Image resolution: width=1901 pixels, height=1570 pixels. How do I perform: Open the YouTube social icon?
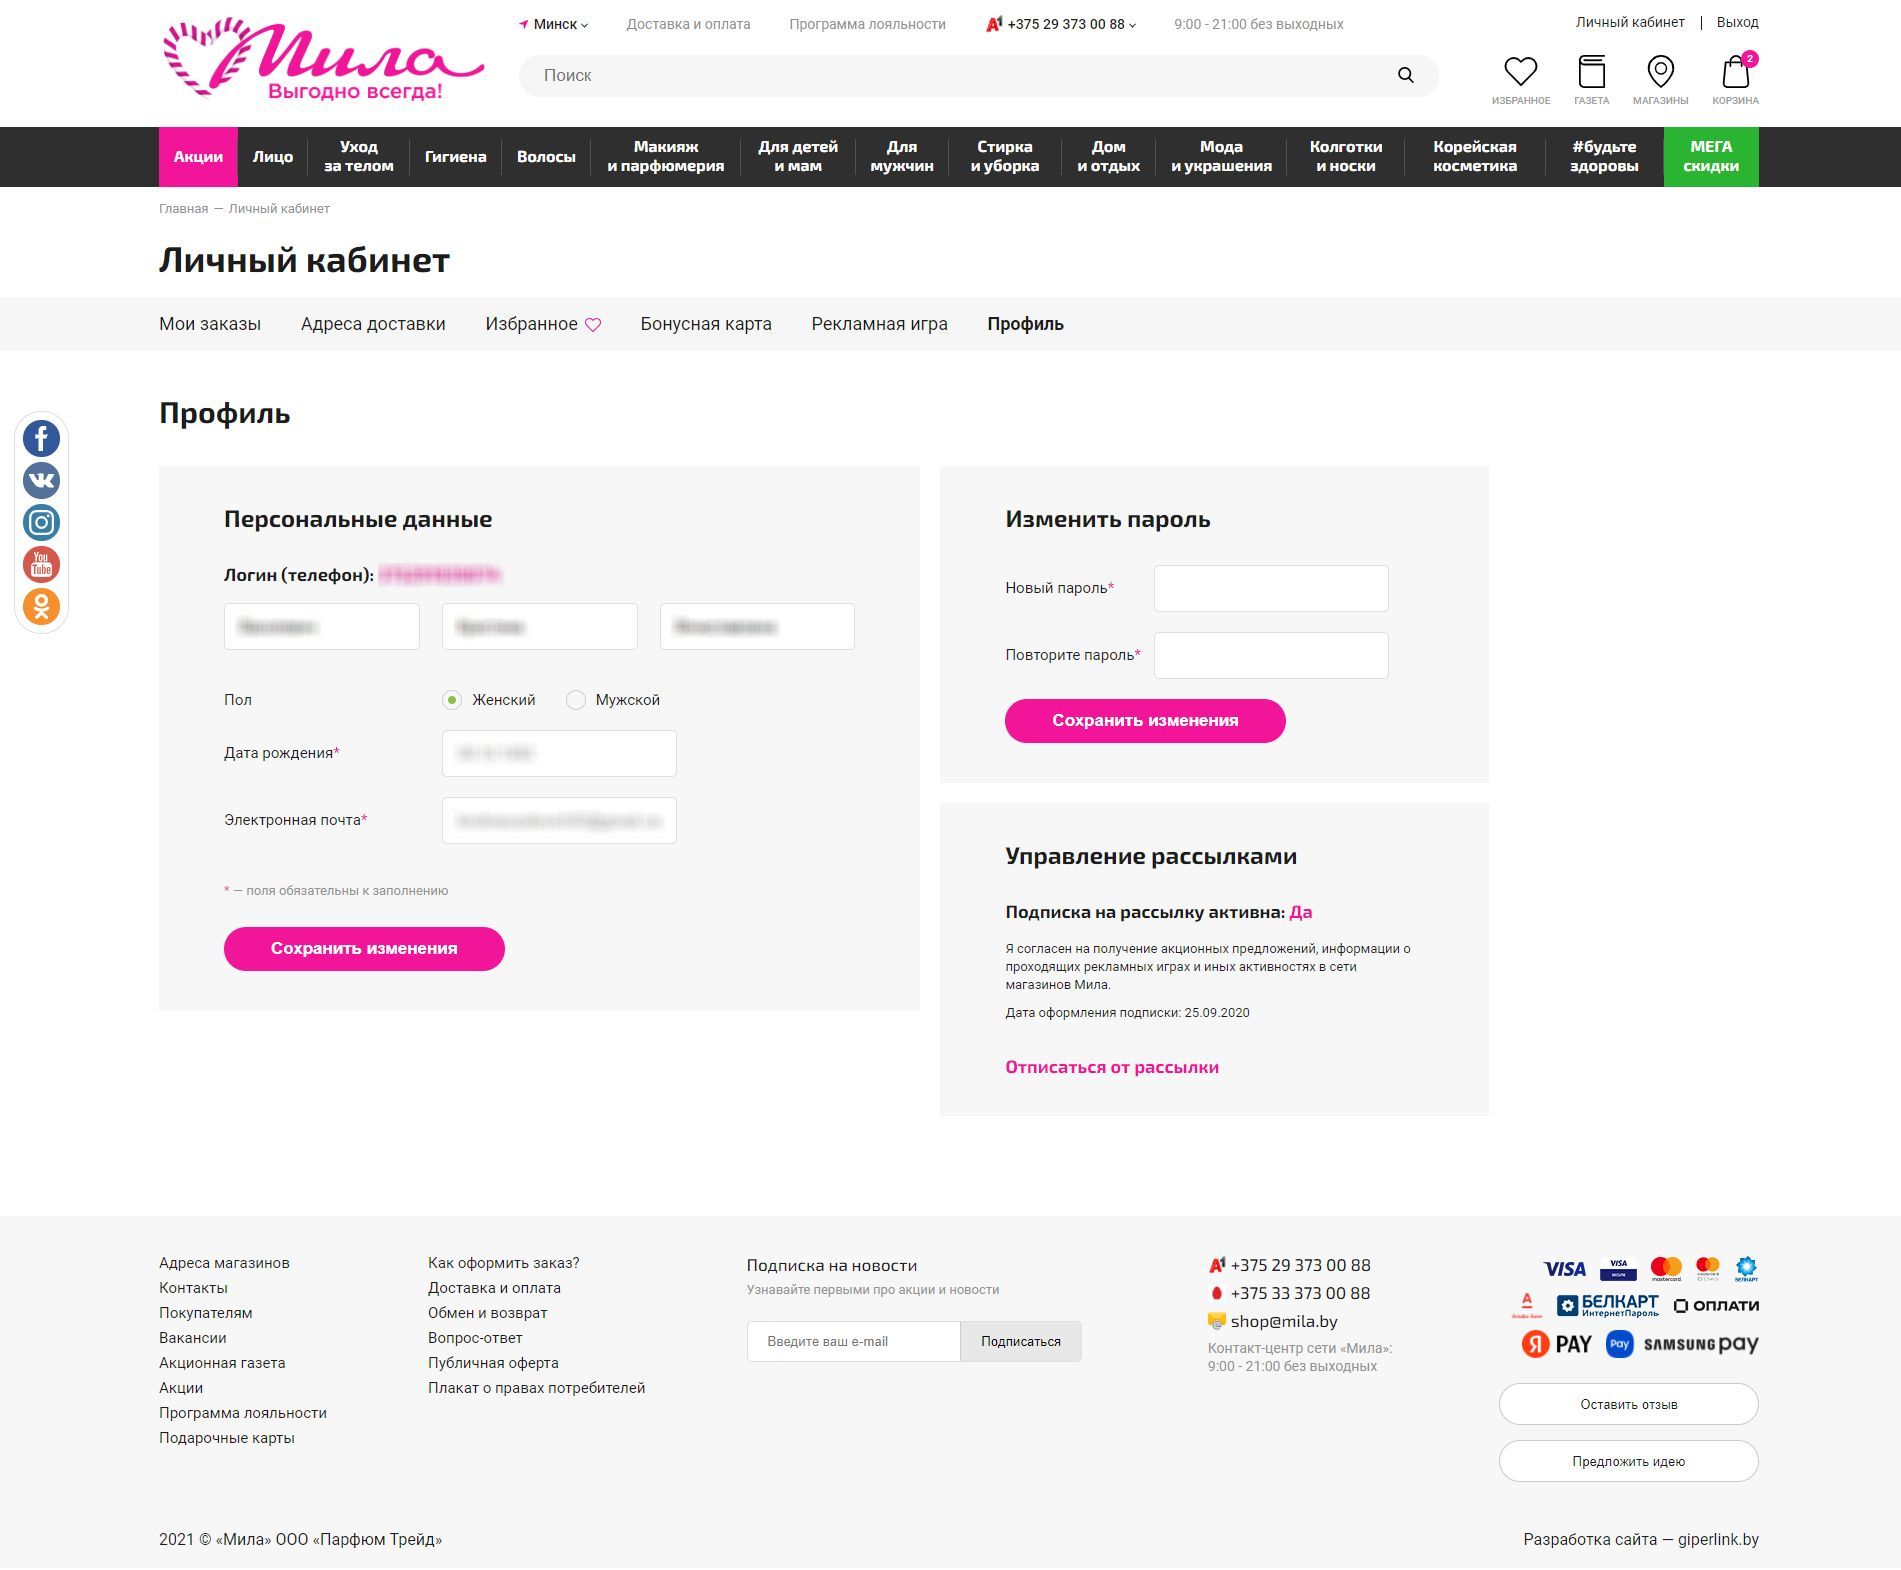(x=41, y=564)
